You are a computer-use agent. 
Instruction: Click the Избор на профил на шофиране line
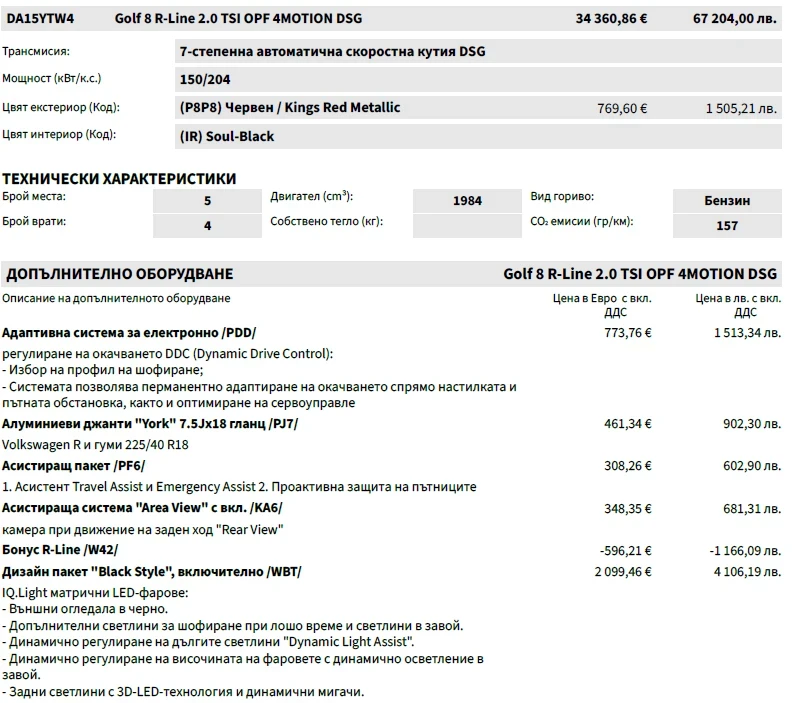pos(102,370)
